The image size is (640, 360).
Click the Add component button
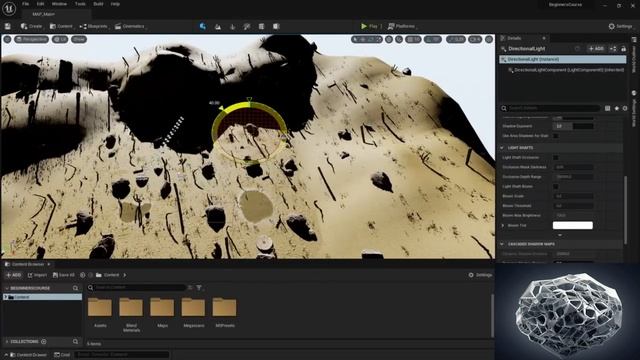pyautogui.click(x=596, y=49)
